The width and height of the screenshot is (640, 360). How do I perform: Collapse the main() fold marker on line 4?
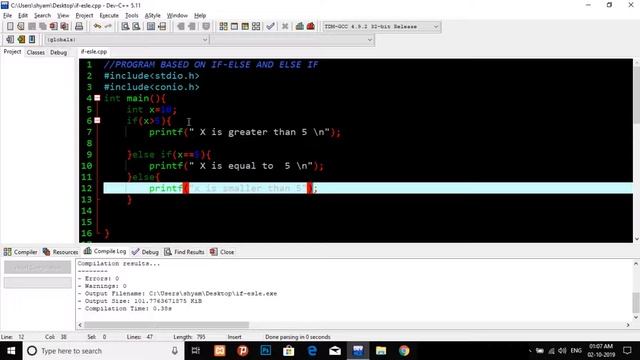(97, 98)
